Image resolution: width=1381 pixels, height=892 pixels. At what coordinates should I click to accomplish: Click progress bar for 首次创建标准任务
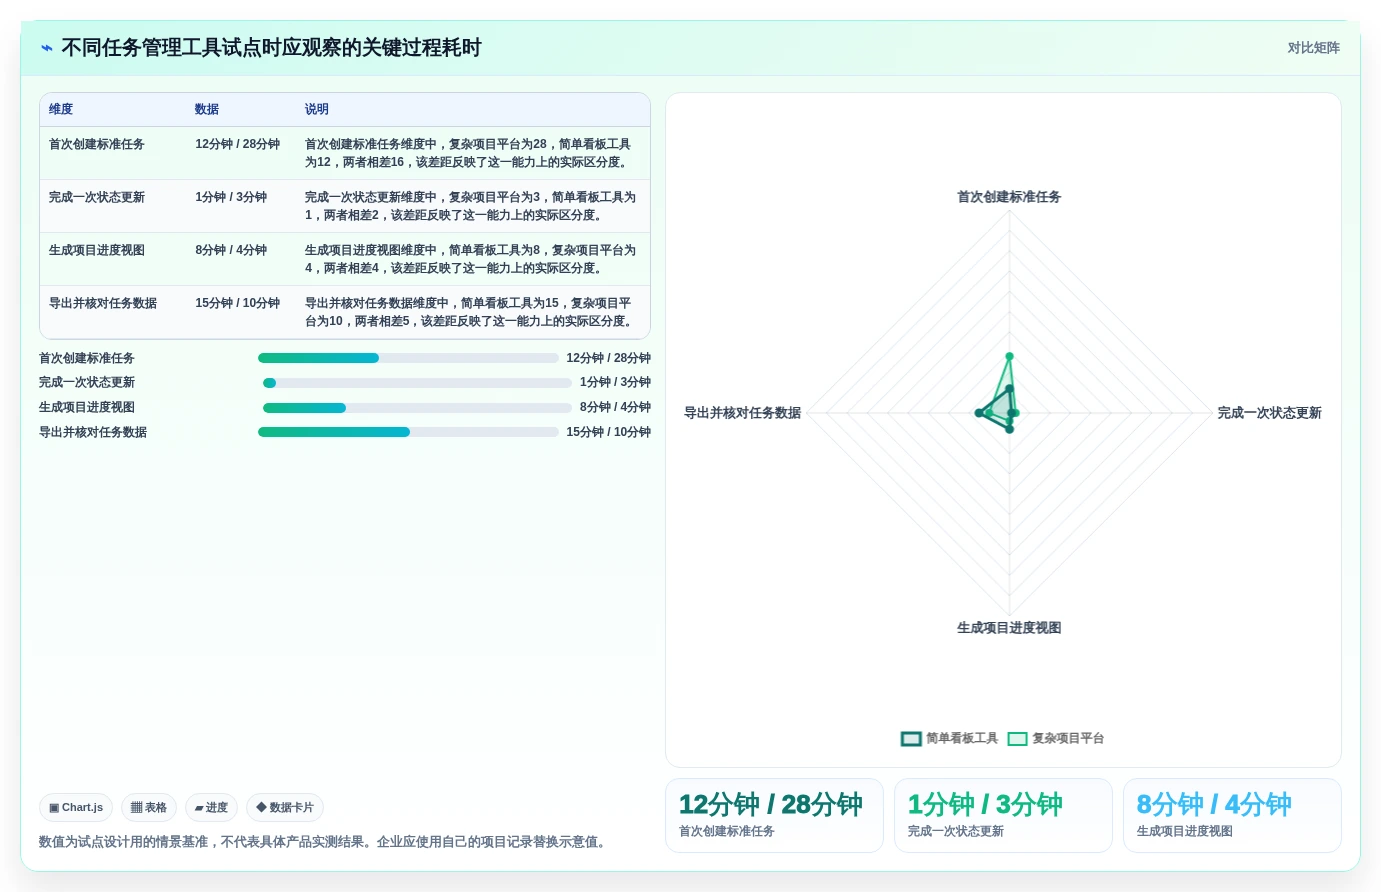pyautogui.click(x=408, y=358)
